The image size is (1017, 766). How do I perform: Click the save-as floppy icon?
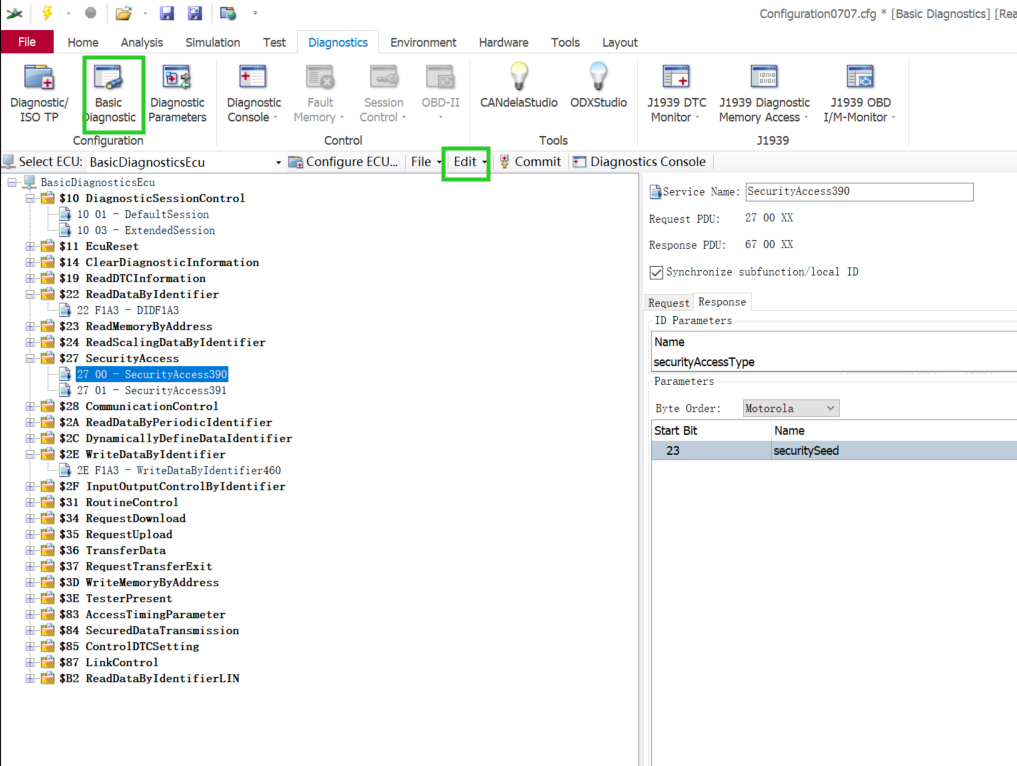195,13
